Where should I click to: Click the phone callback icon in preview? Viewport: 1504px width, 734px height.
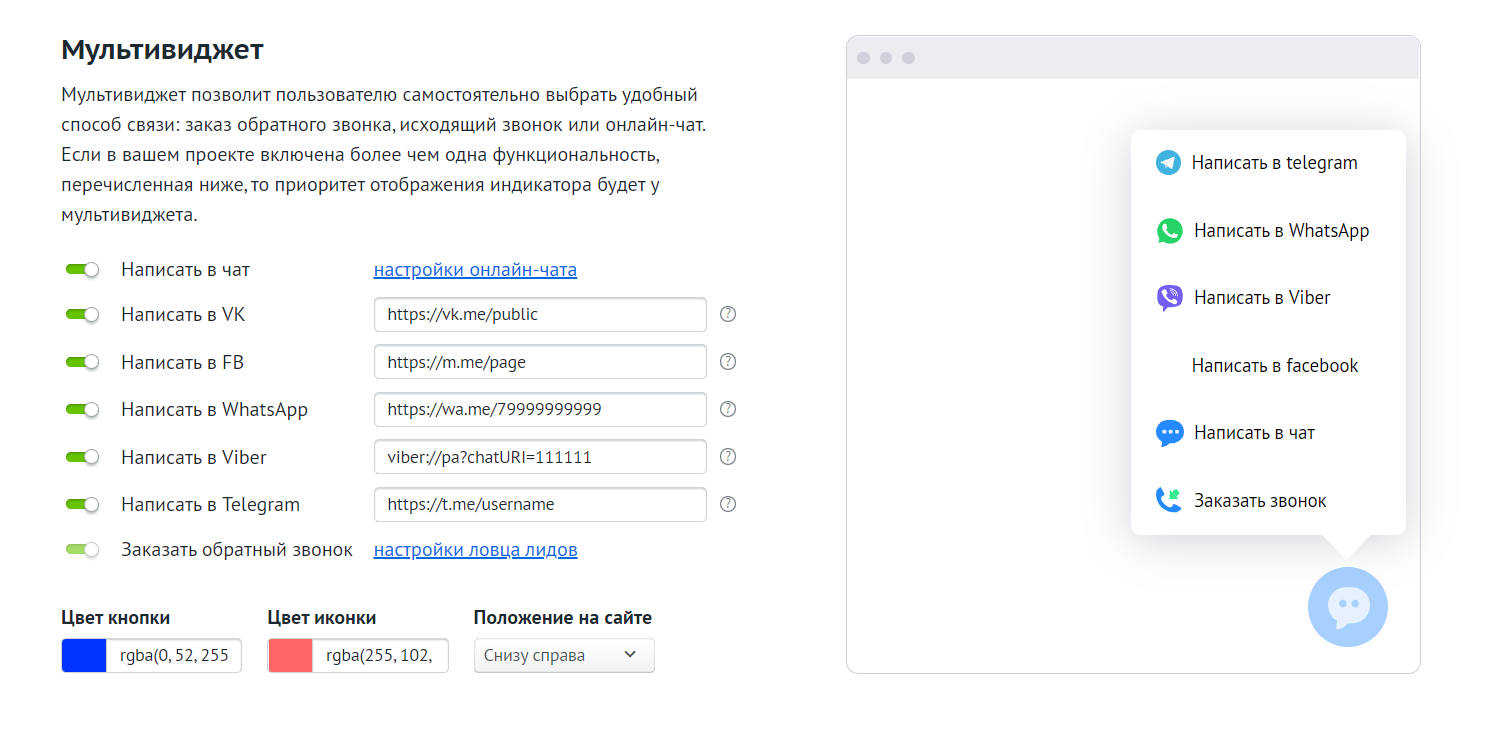(x=1168, y=500)
